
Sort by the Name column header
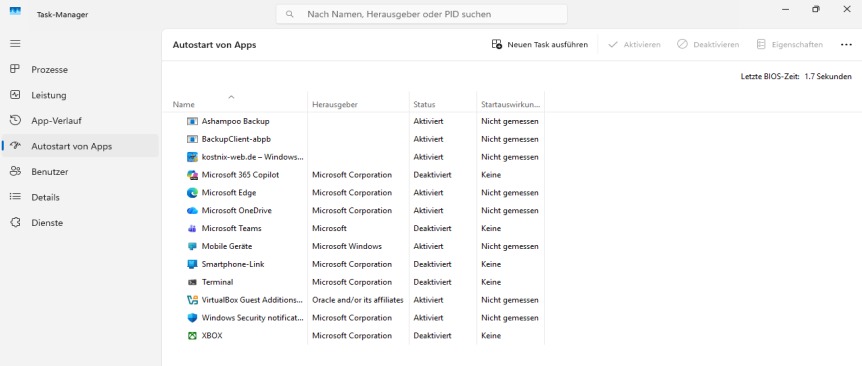coord(235,102)
